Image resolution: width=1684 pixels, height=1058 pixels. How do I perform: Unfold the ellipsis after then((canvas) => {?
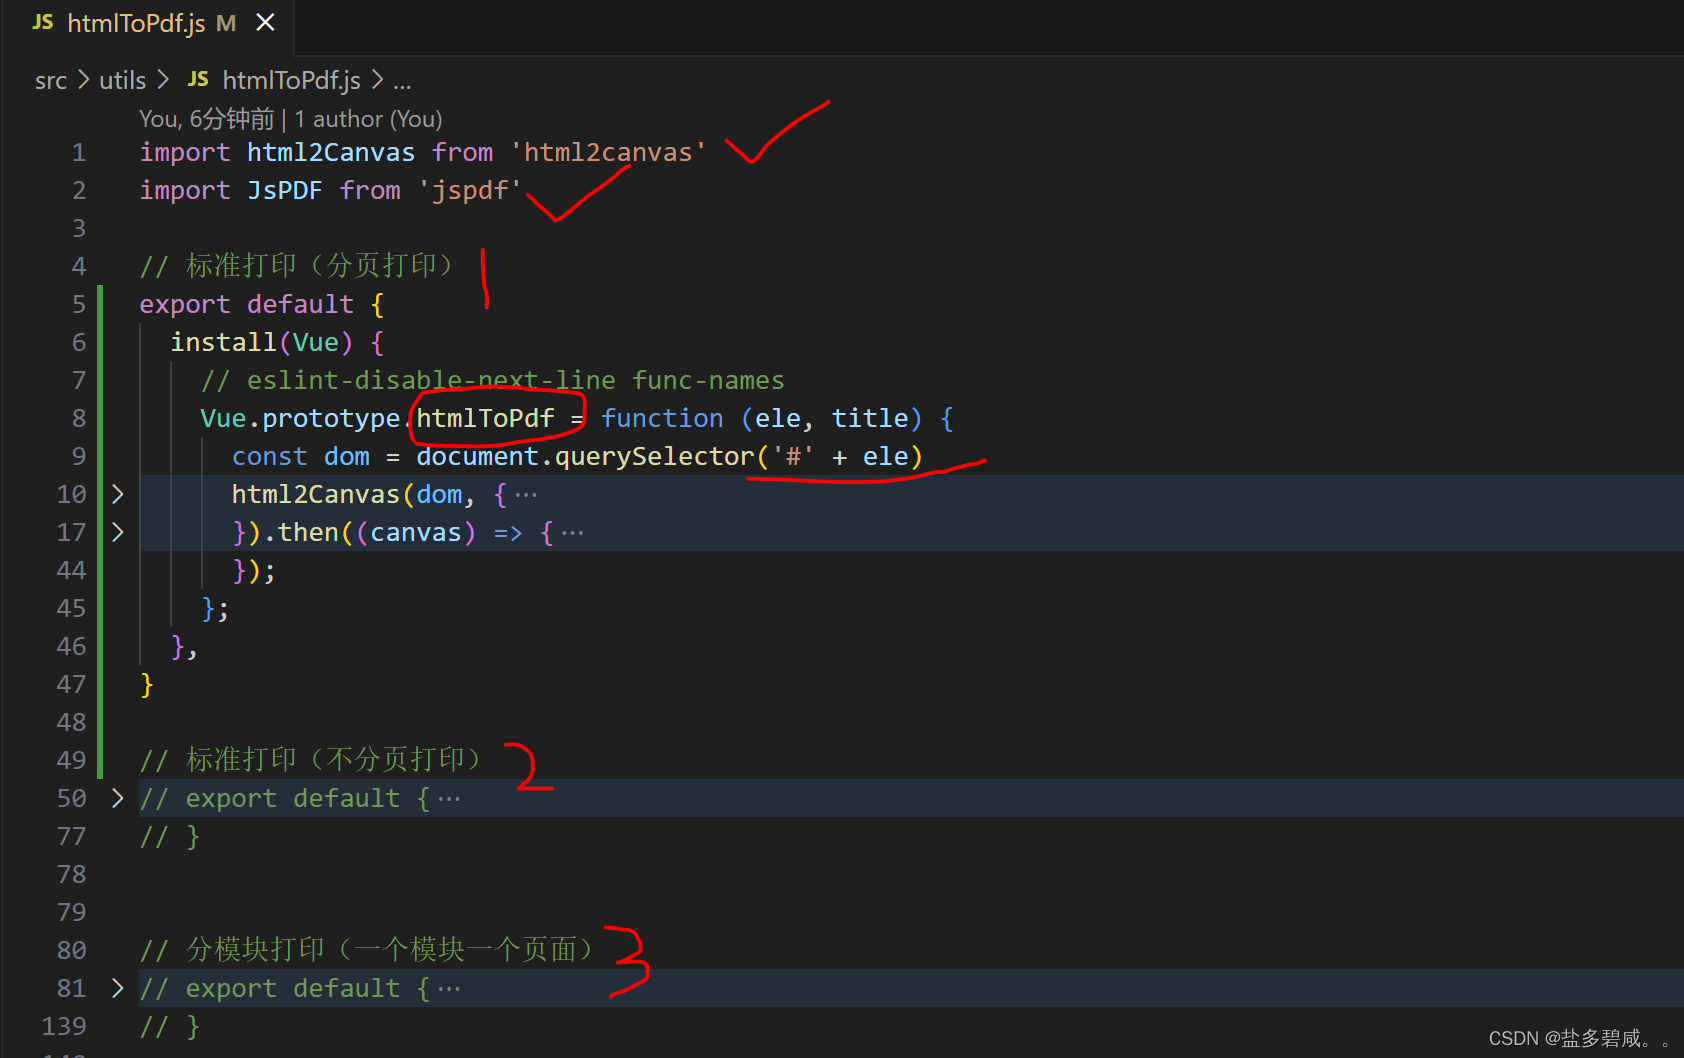pos(572,533)
